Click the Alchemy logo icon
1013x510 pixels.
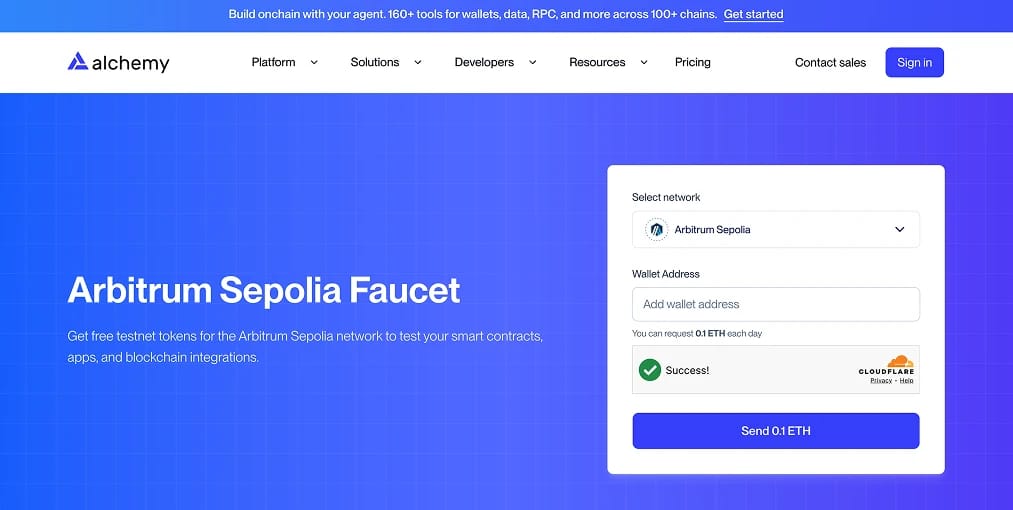coord(78,61)
